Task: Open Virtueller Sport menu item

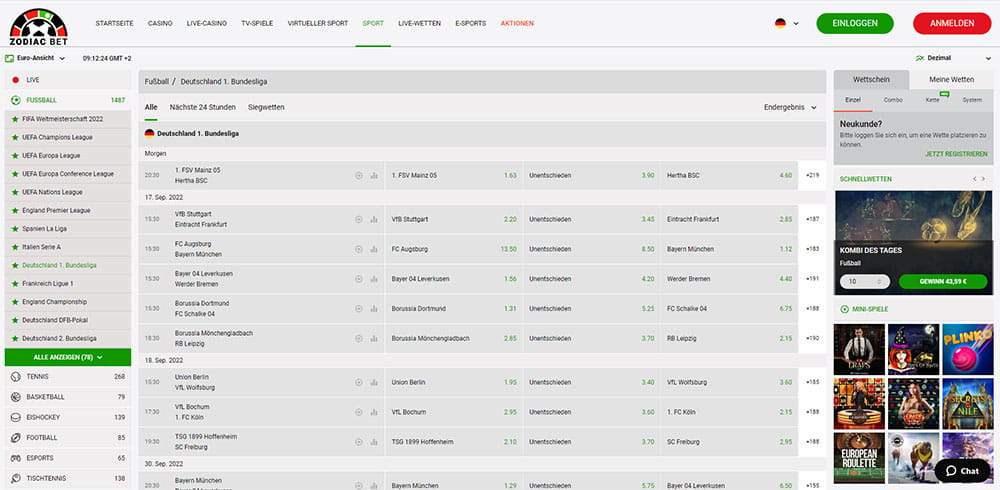Action: (318, 24)
